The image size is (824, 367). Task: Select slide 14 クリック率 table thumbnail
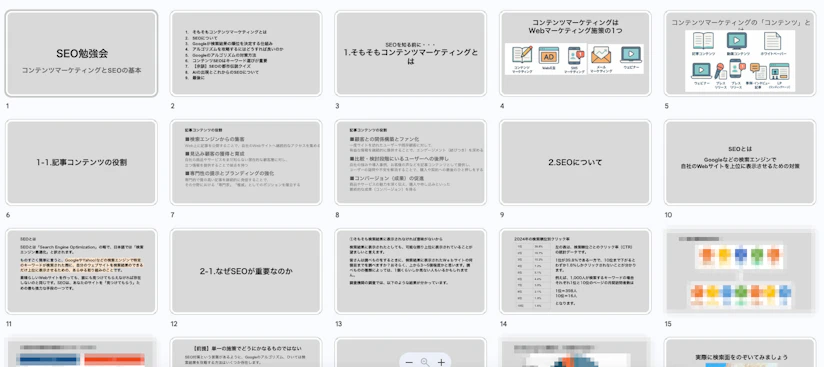[x=575, y=271]
